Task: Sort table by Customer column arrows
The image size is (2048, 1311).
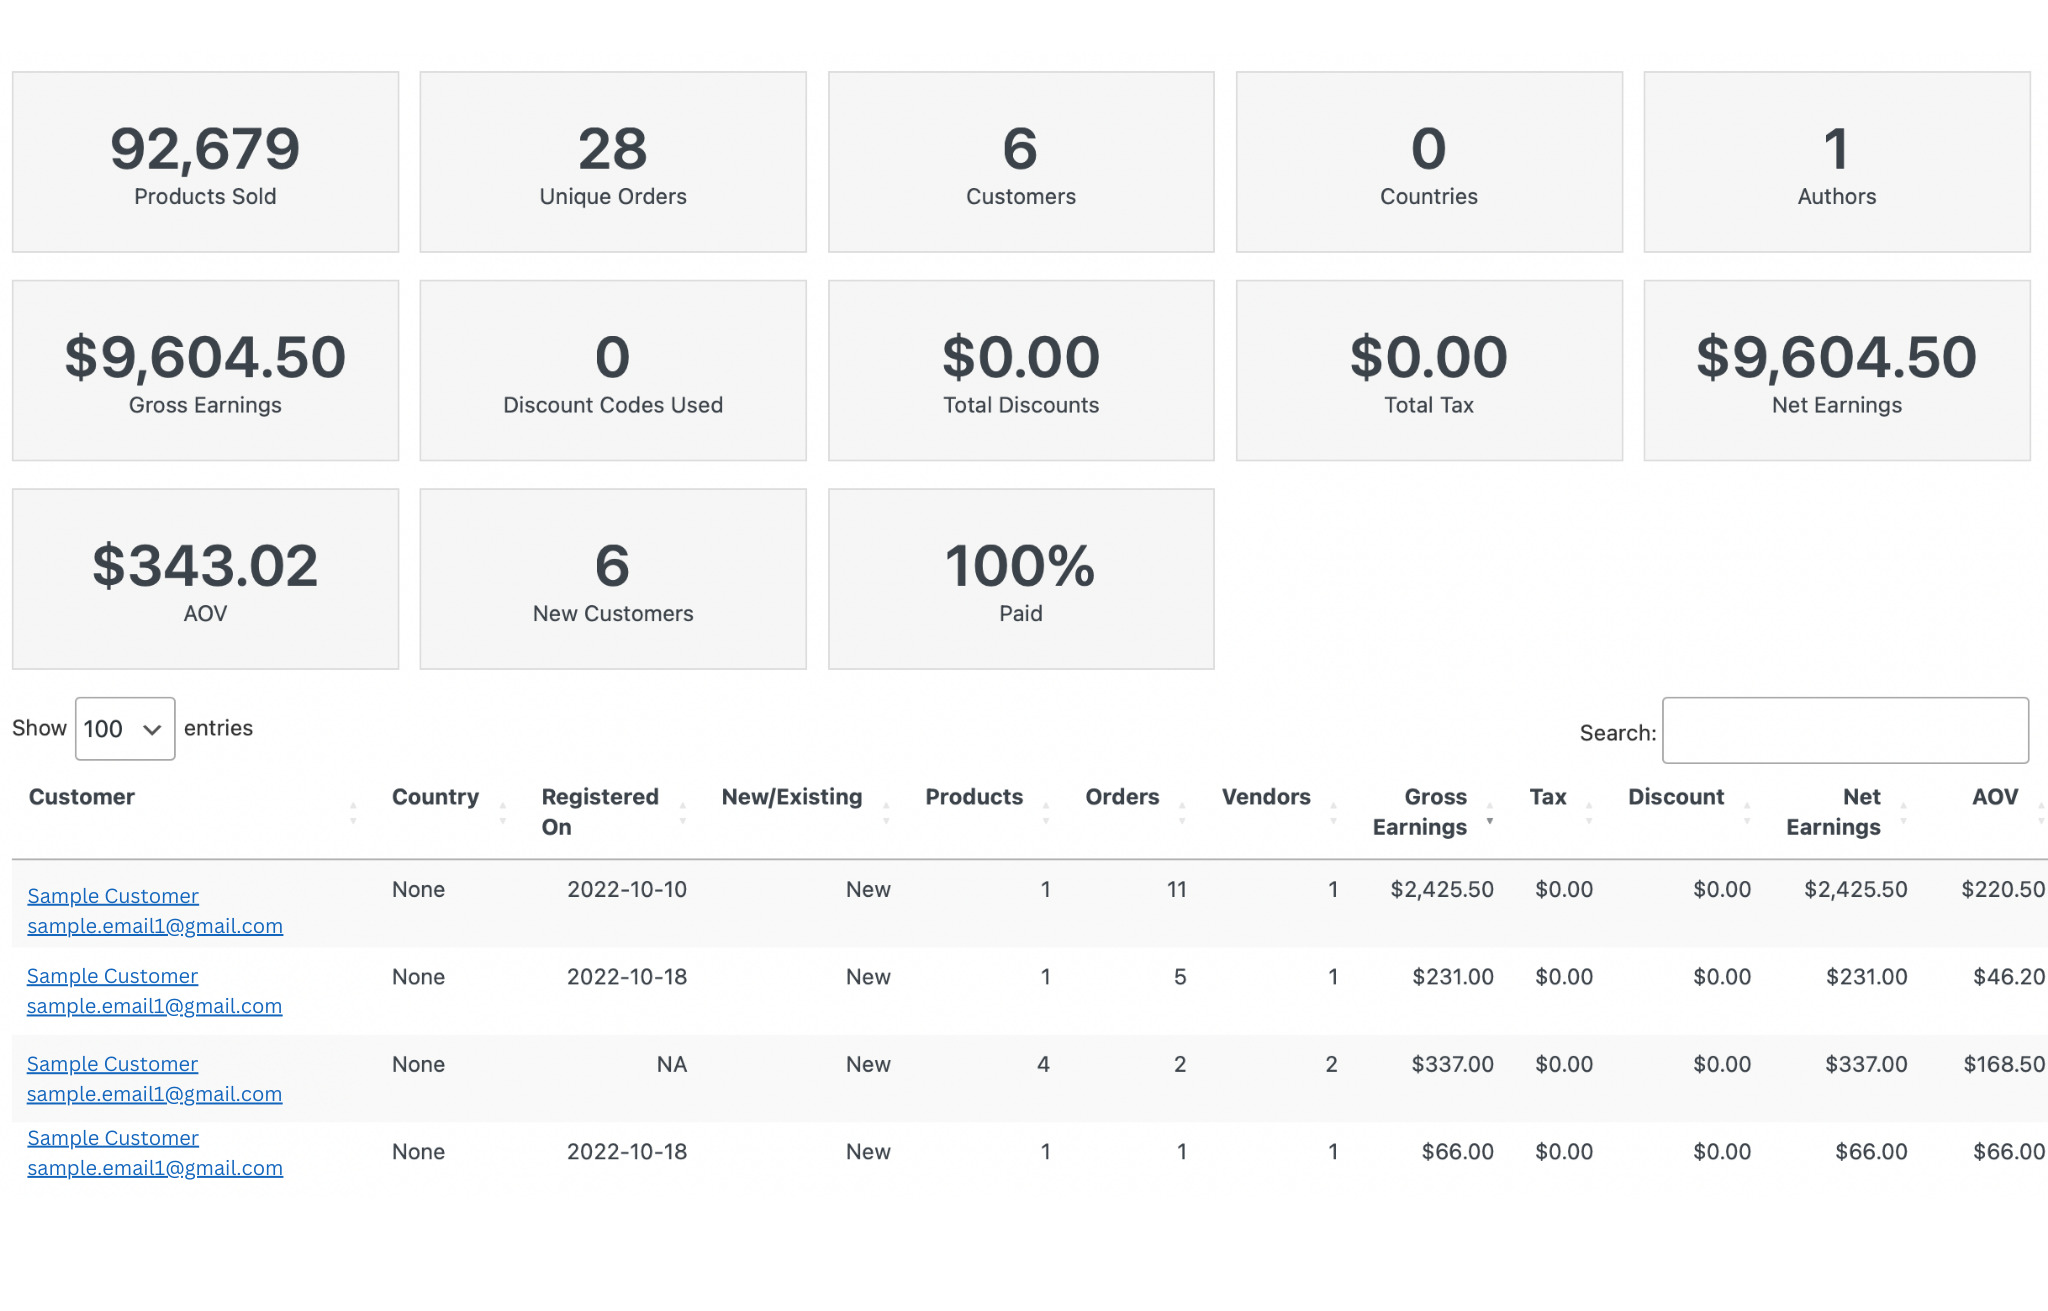Action: (353, 812)
